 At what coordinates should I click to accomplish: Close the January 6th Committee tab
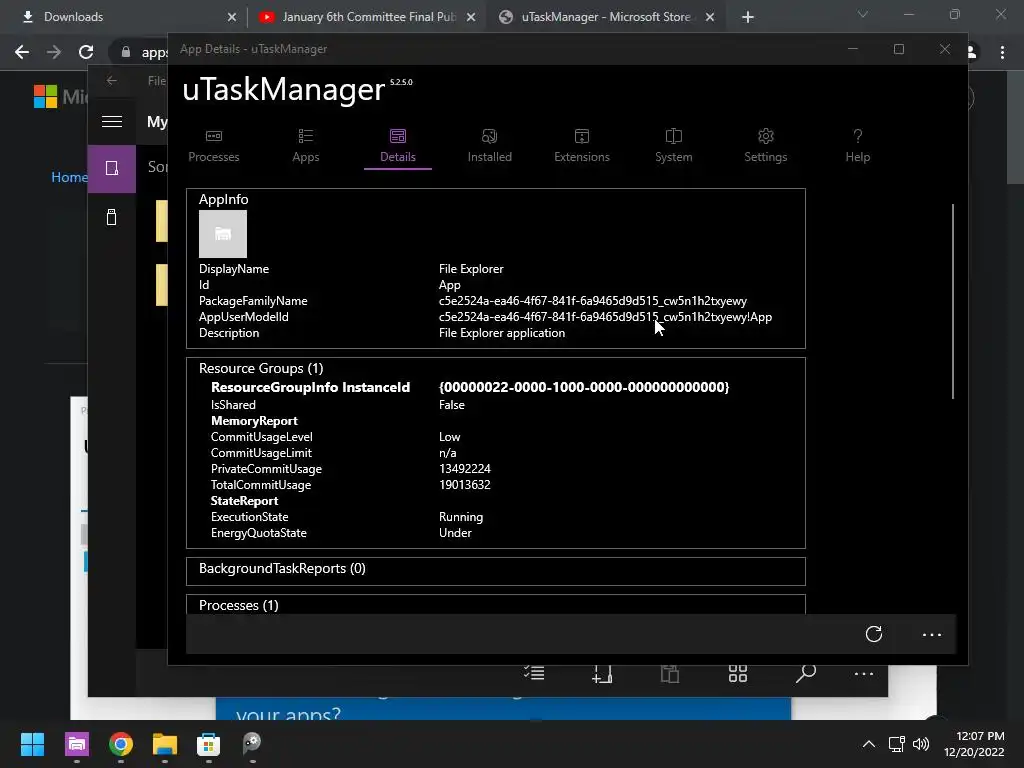click(x=471, y=17)
